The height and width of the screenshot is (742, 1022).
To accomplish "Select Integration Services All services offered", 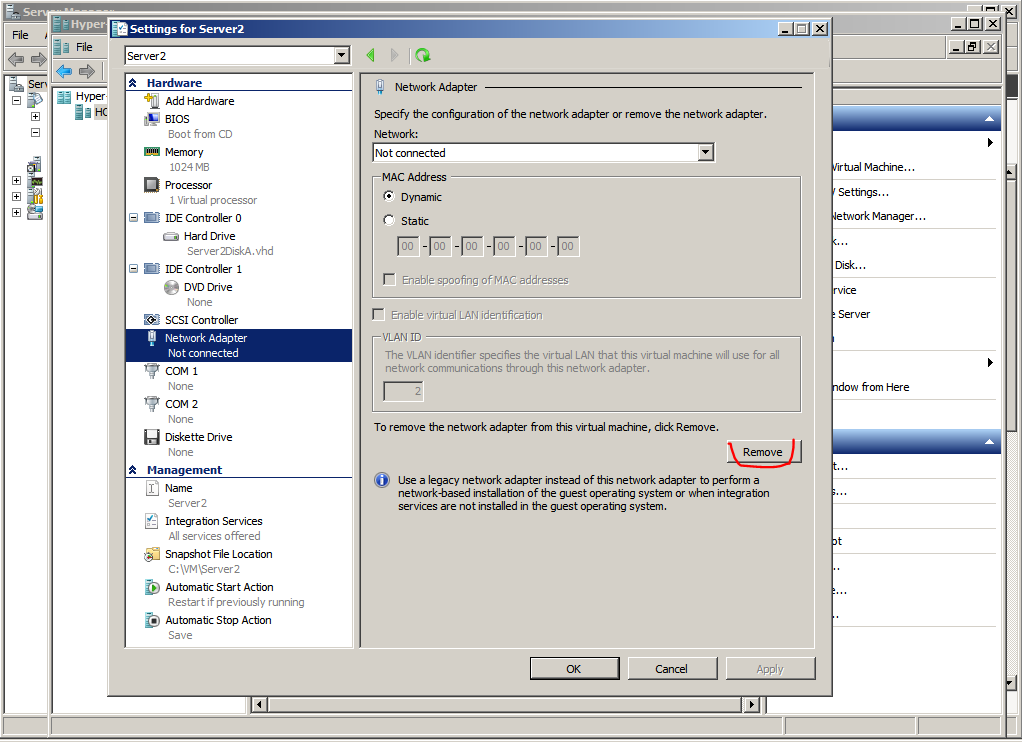I will pos(239,528).
